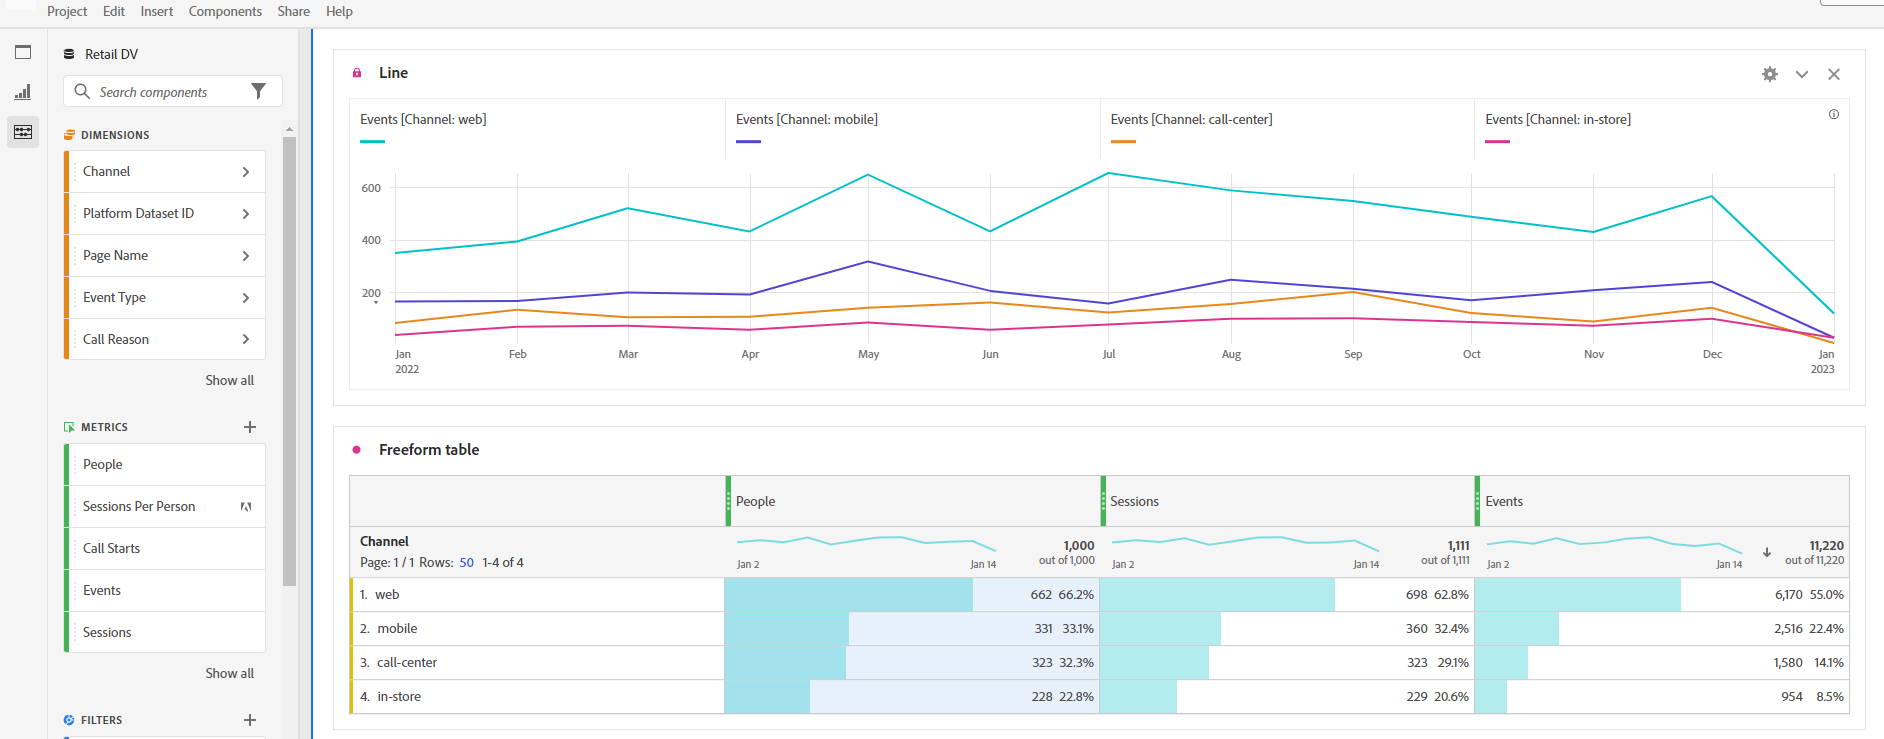Click the Metrics section icon
The image size is (1884, 739).
coord(69,427)
